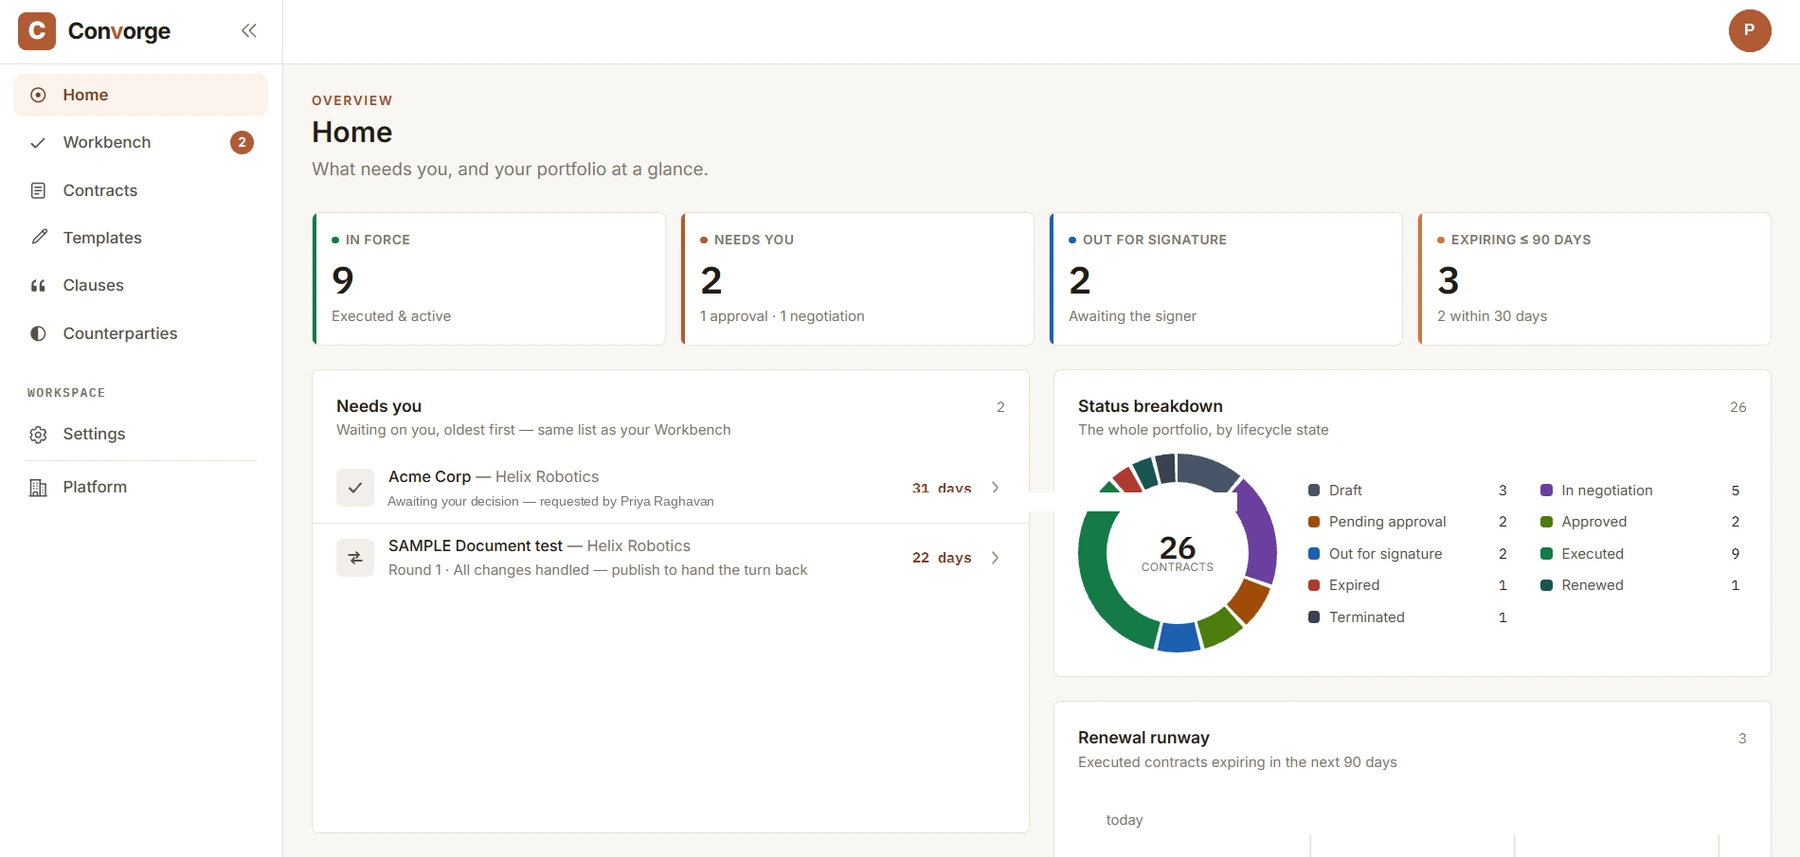
Task: Select the Terminated legend entry
Action: pyautogui.click(x=1408, y=617)
